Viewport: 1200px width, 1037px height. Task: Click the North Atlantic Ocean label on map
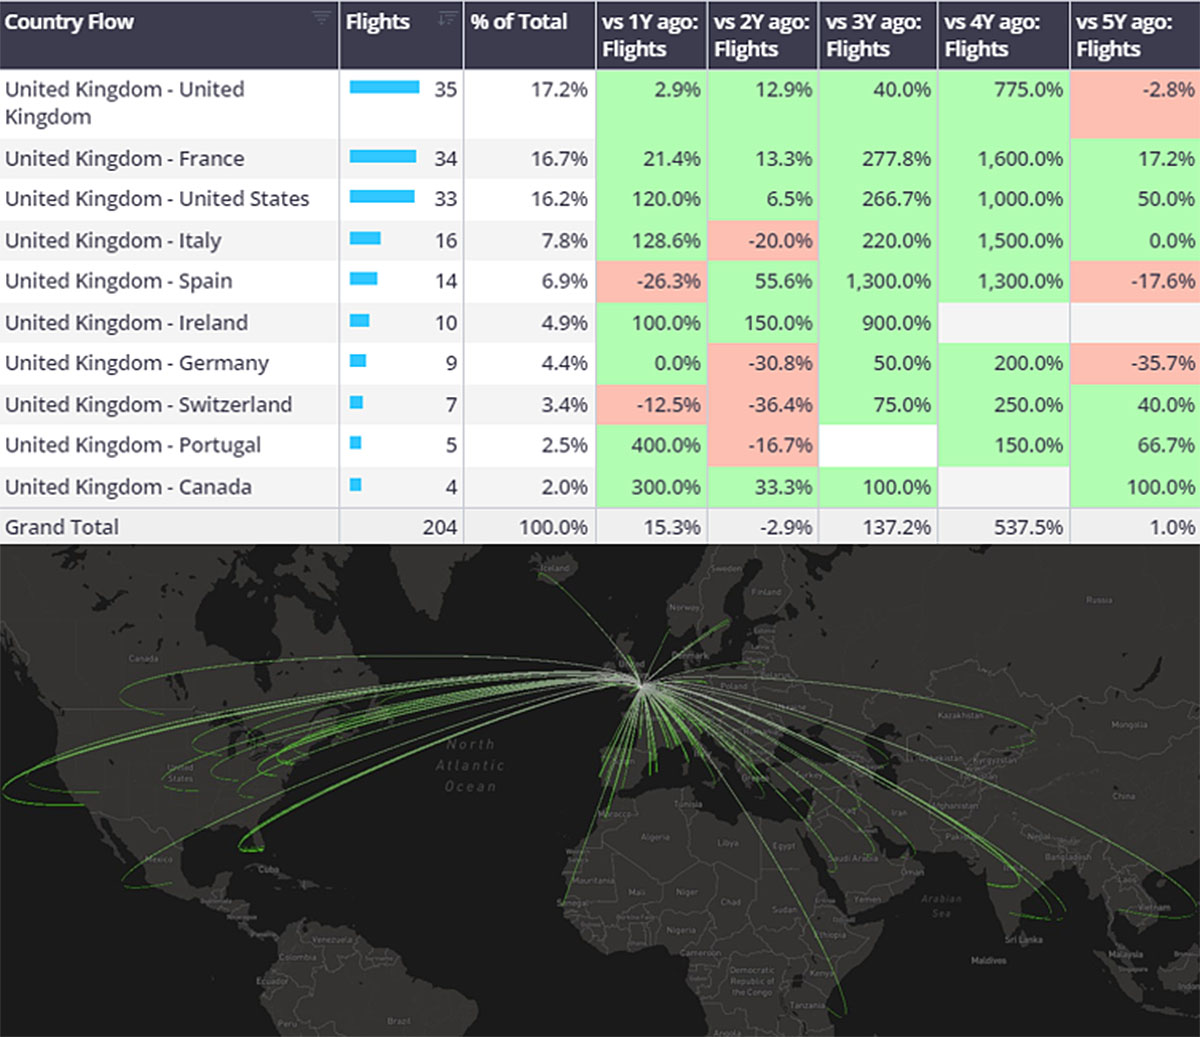(x=470, y=765)
